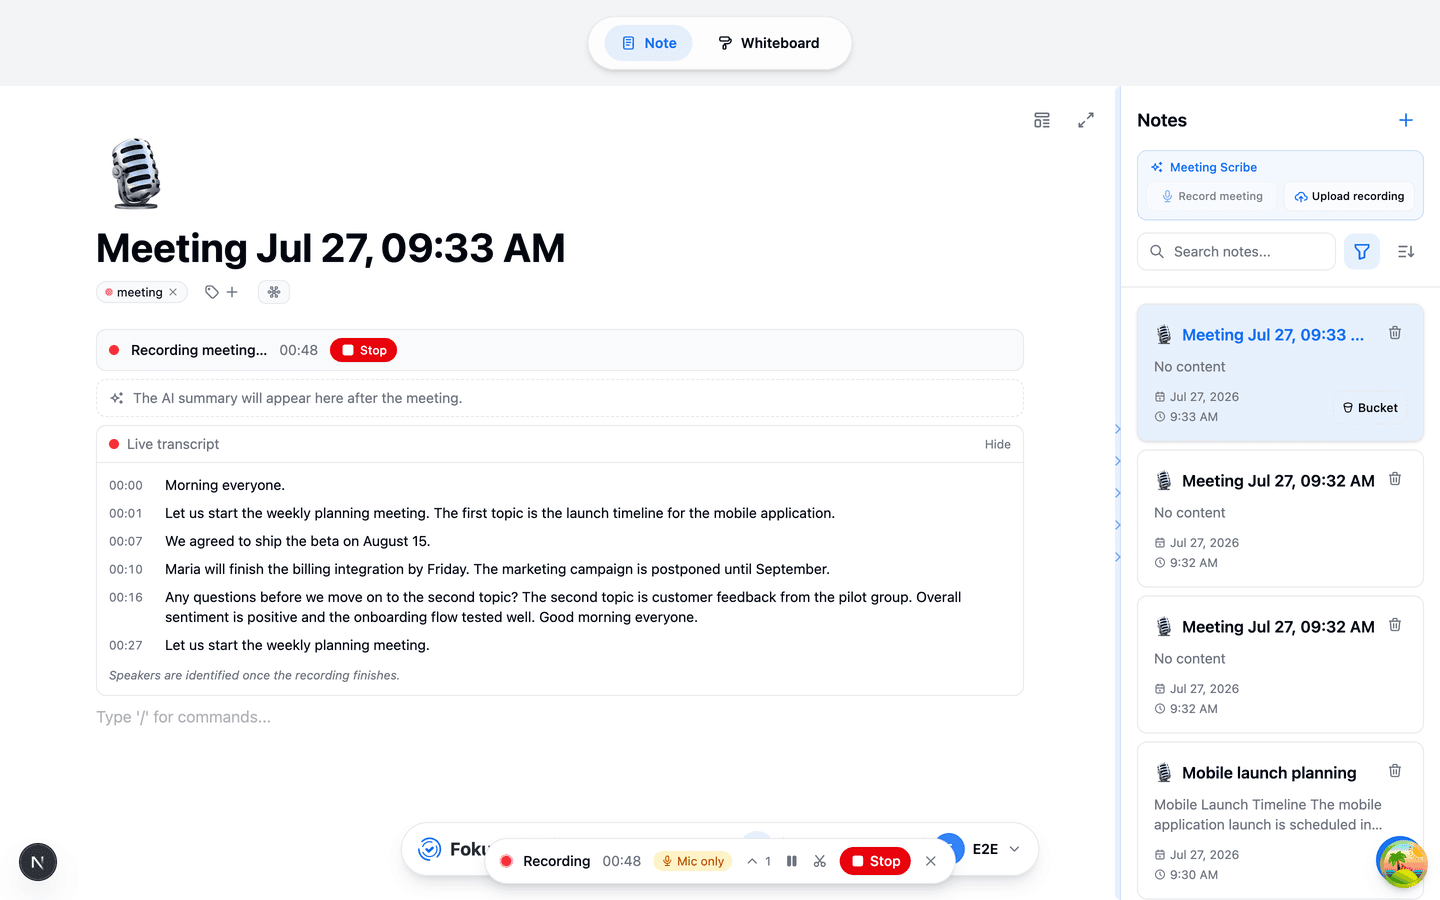Hide the live transcript panel
Screen dimensions: 1440x900
coord(997,444)
